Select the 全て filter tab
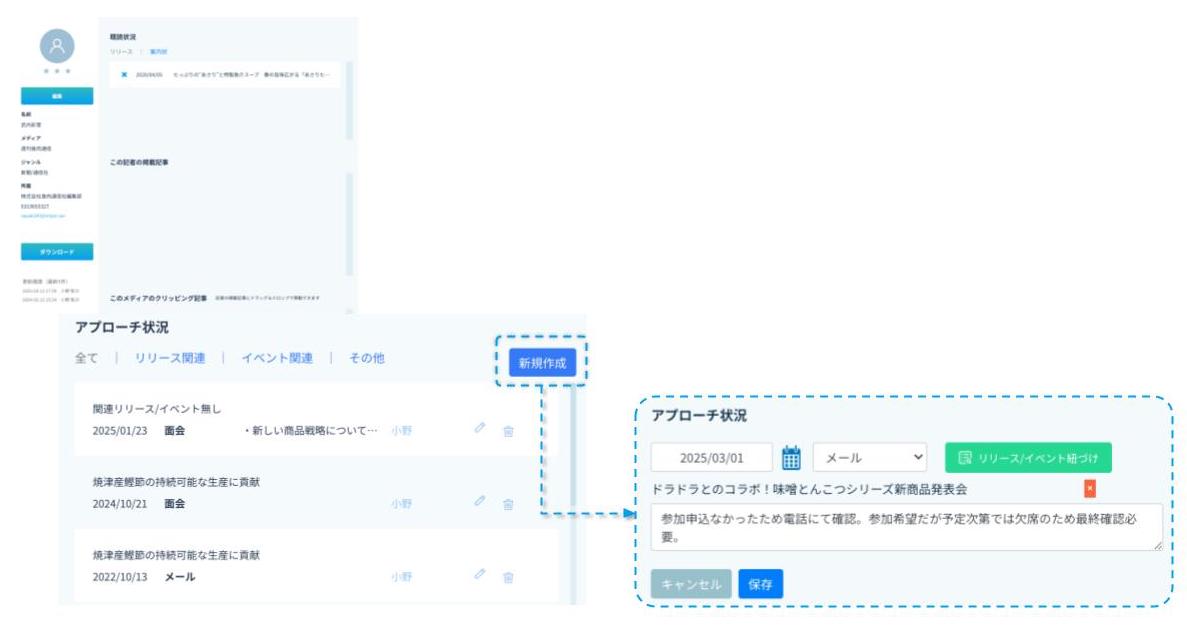This screenshot has width=1187, height=634. tap(86, 358)
